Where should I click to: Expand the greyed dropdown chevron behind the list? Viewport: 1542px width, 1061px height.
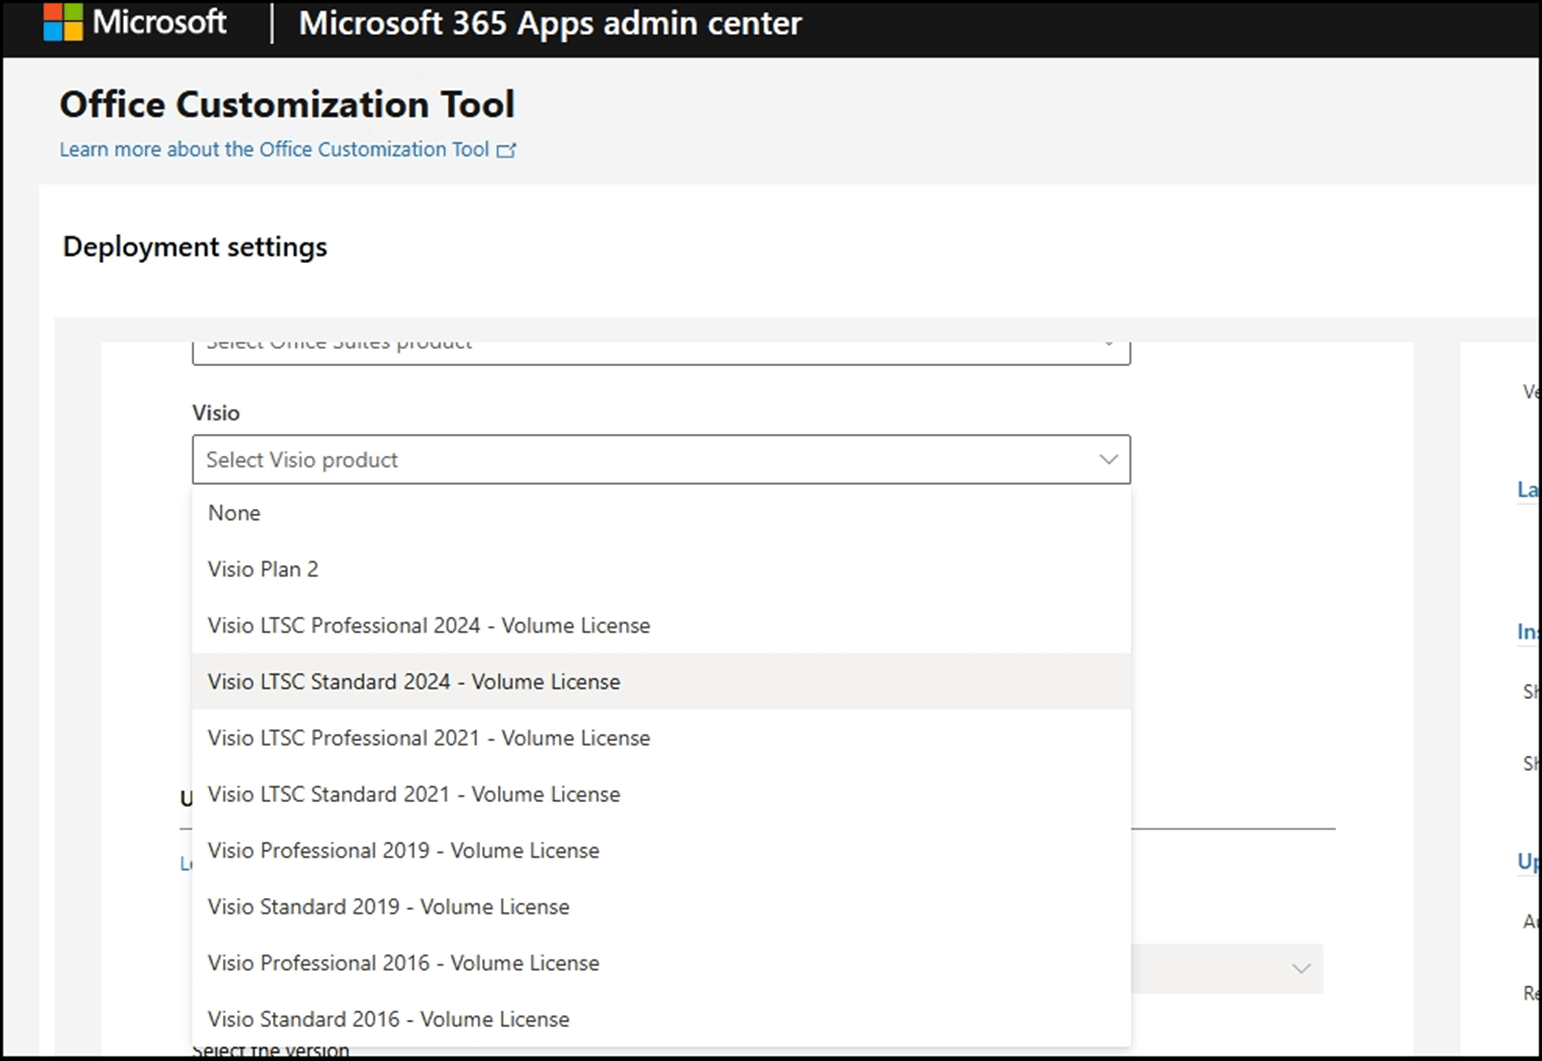click(x=1300, y=968)
